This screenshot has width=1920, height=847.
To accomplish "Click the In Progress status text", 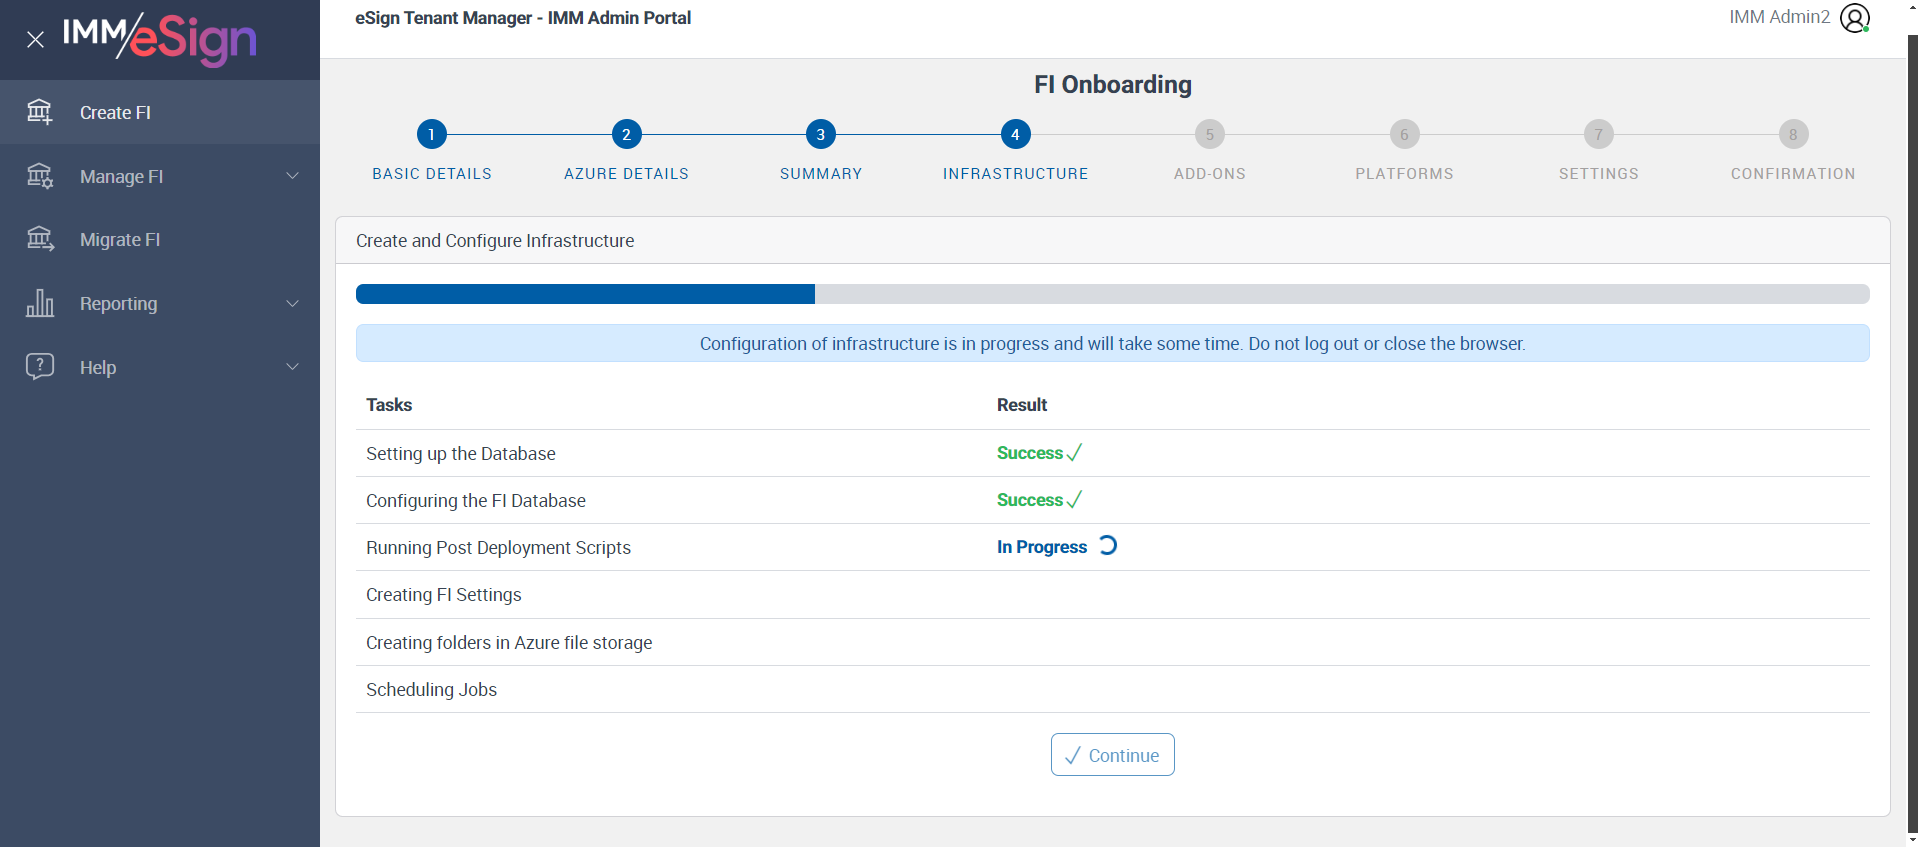I will (x=1042, y=547).
